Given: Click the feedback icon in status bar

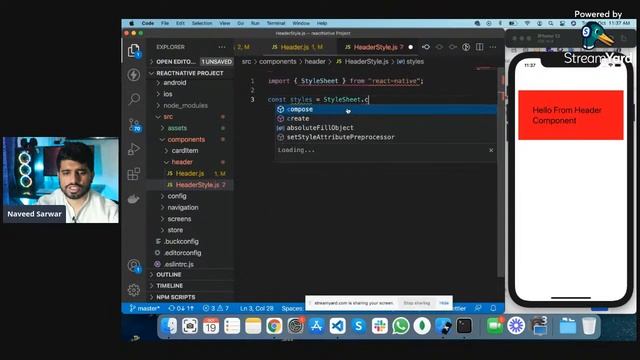Looking at the screenshot, I should 478,308.
